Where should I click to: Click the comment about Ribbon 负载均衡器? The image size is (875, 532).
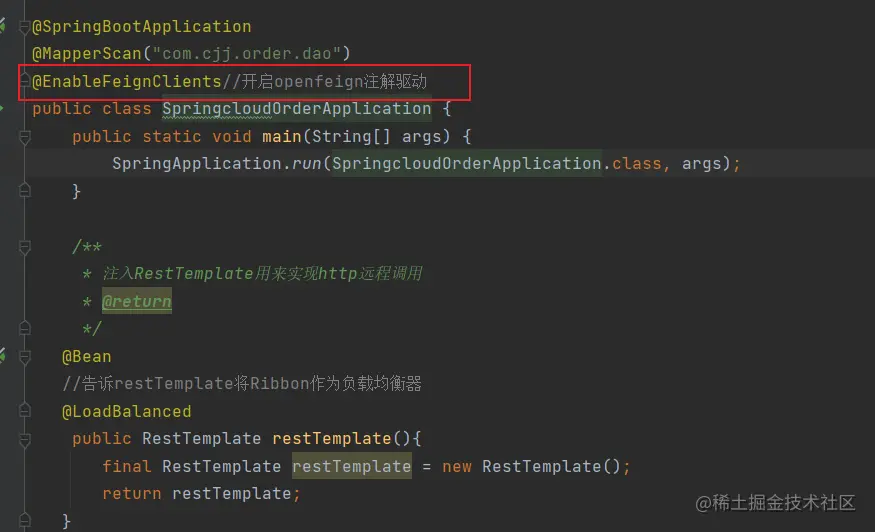(242, 384)
